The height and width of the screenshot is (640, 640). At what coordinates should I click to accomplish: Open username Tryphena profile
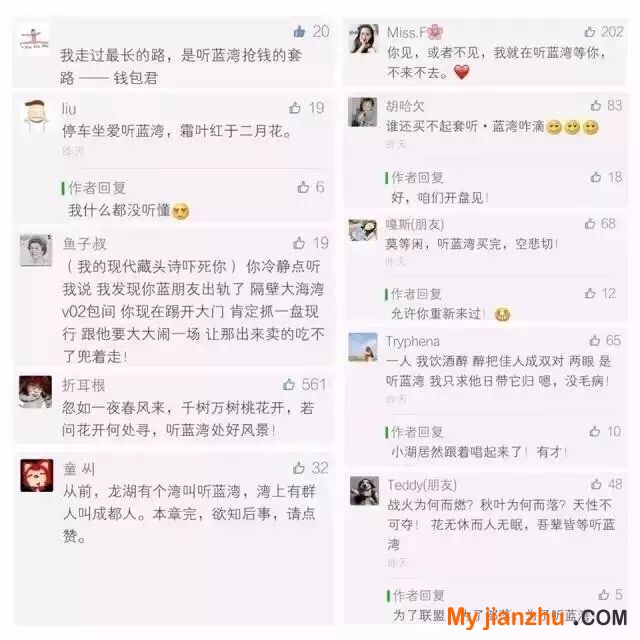tap(413, 341)
